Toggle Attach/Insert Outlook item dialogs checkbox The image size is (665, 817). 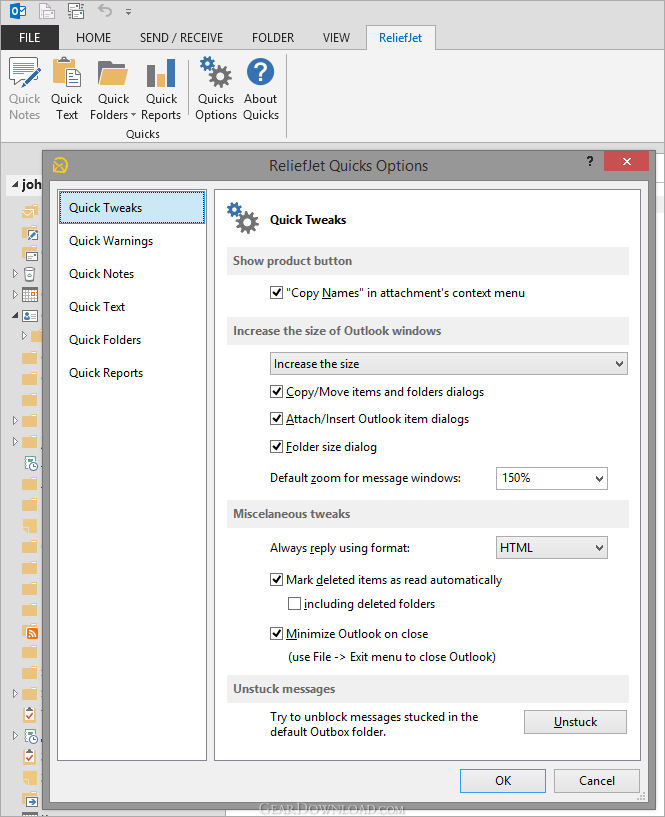(x=276, y=418)
